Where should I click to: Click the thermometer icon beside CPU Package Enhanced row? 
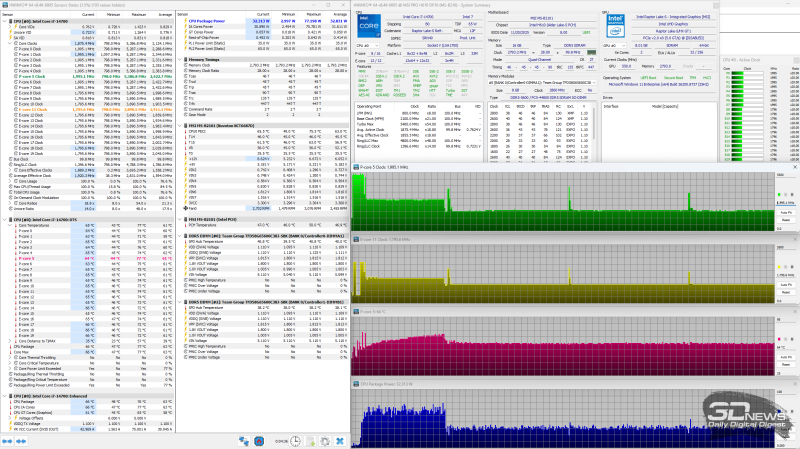click(x=10, y=402)
